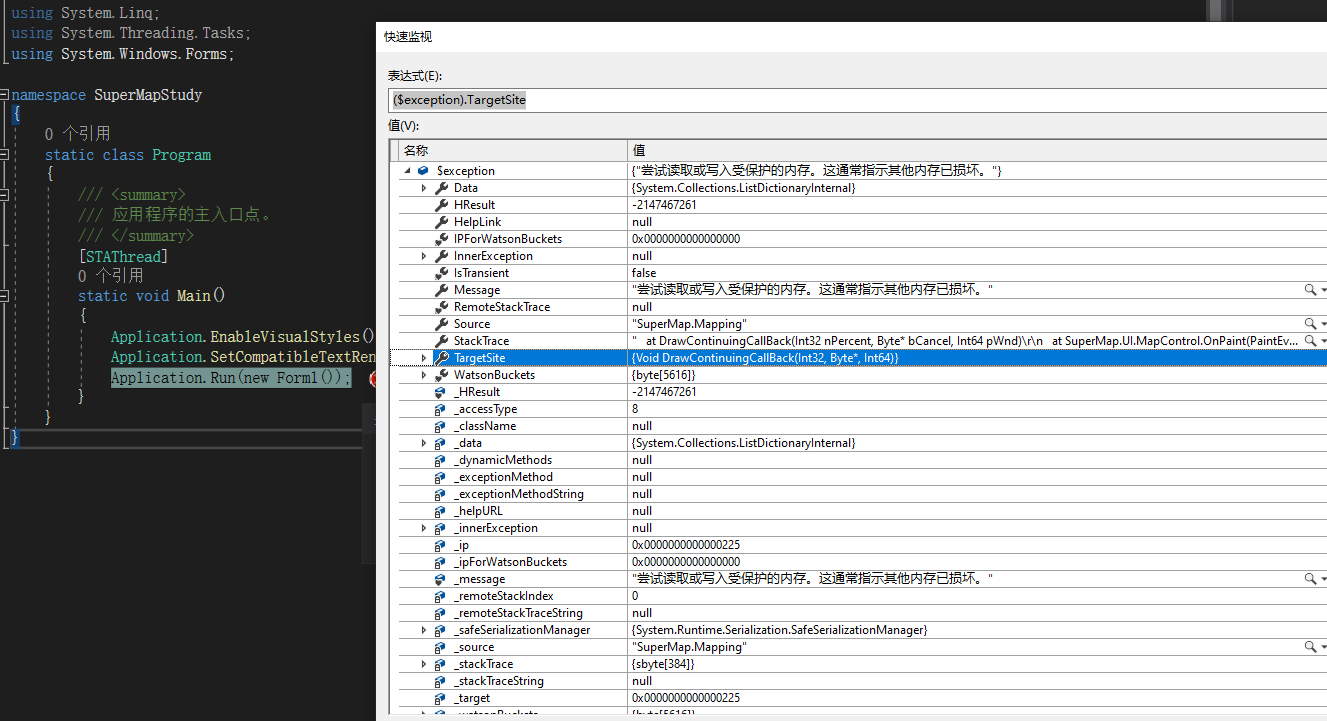
Task: Click the _className field icon
Action: point(441,426)
